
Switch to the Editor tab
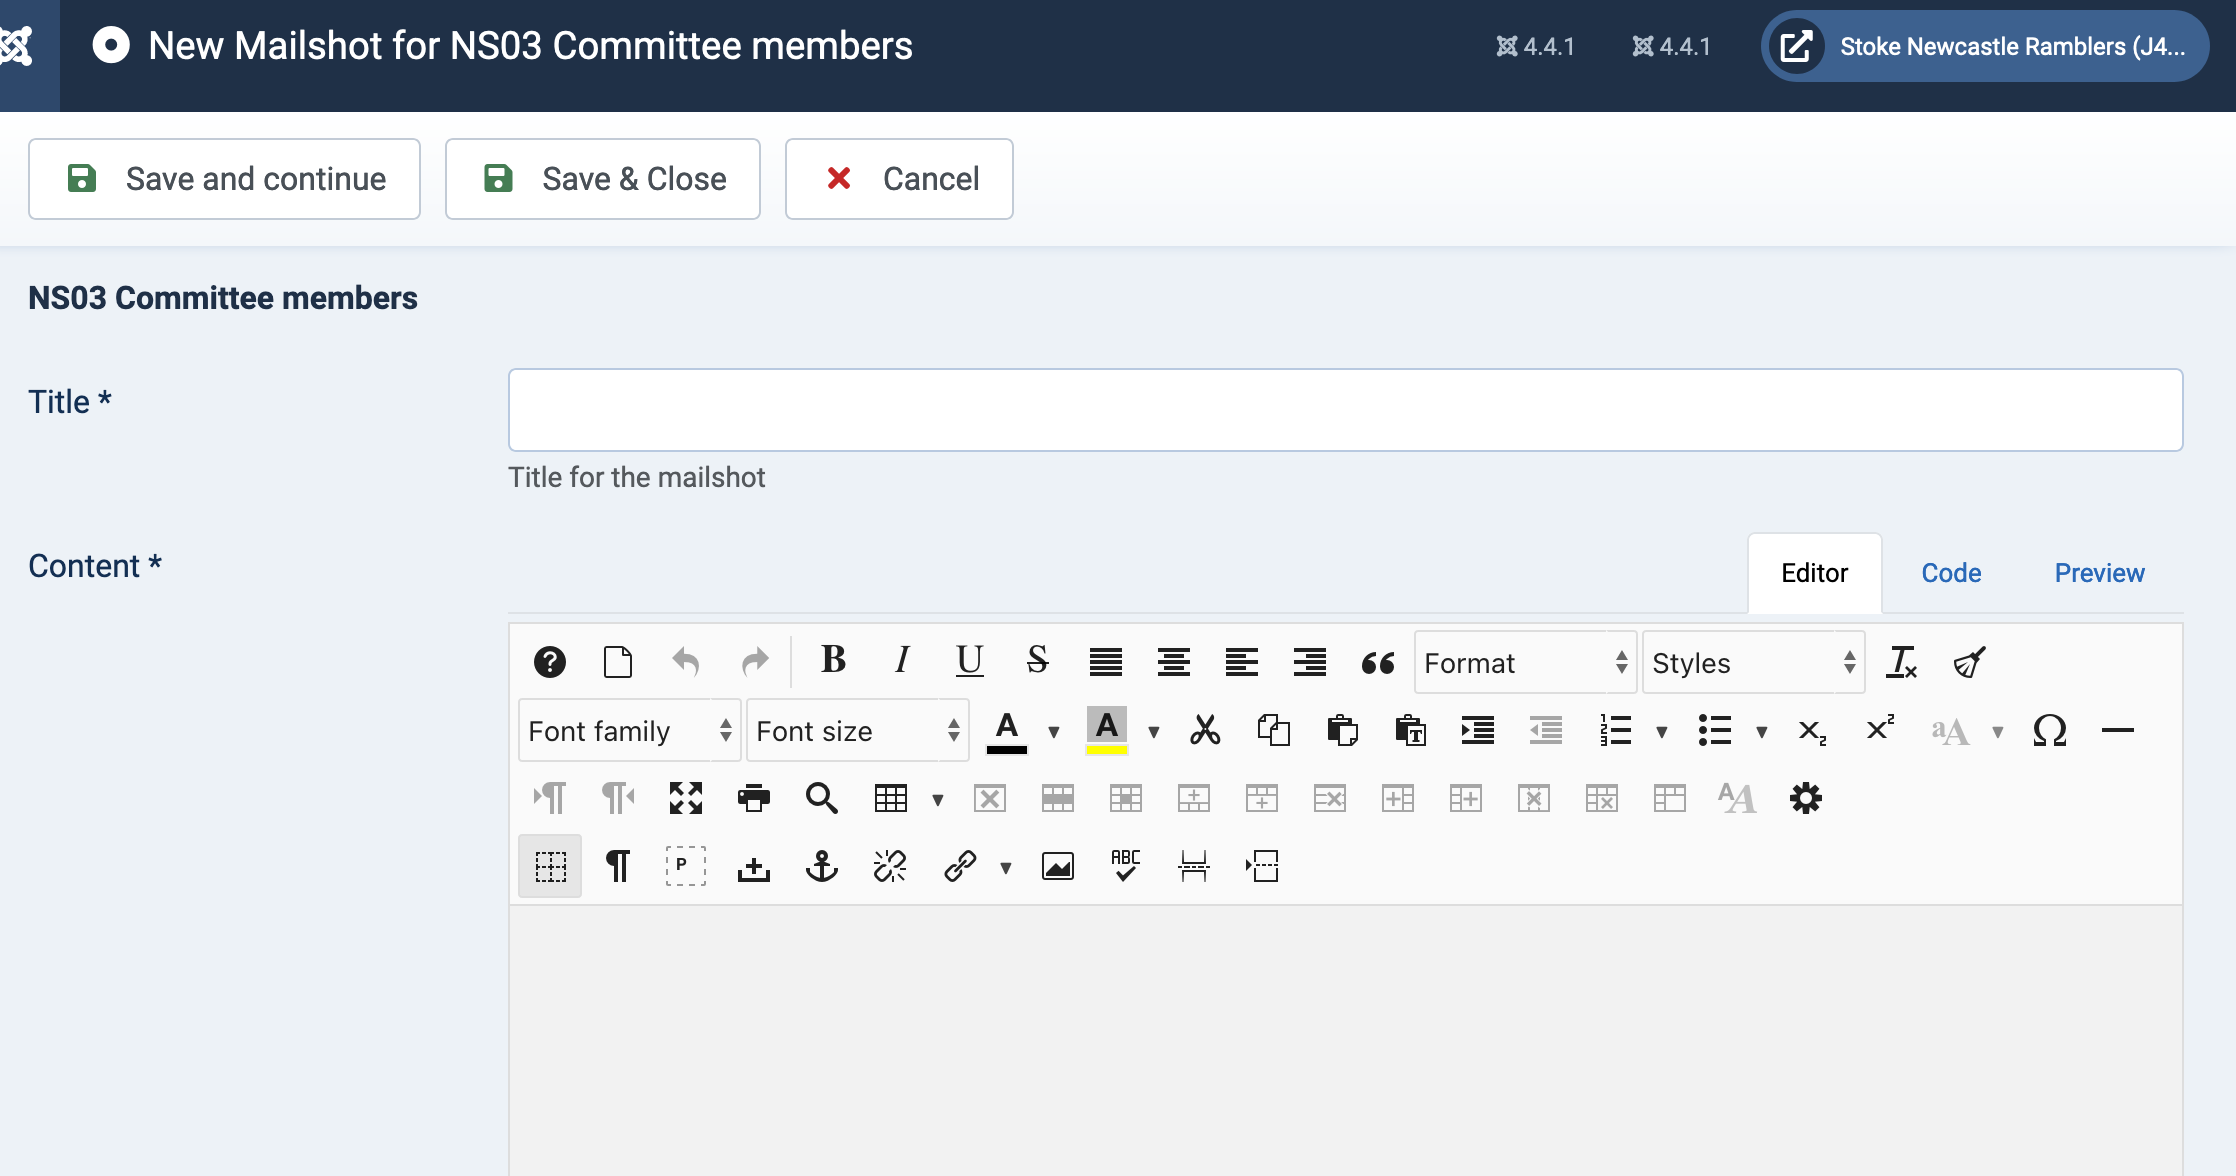click(1814, 573)
